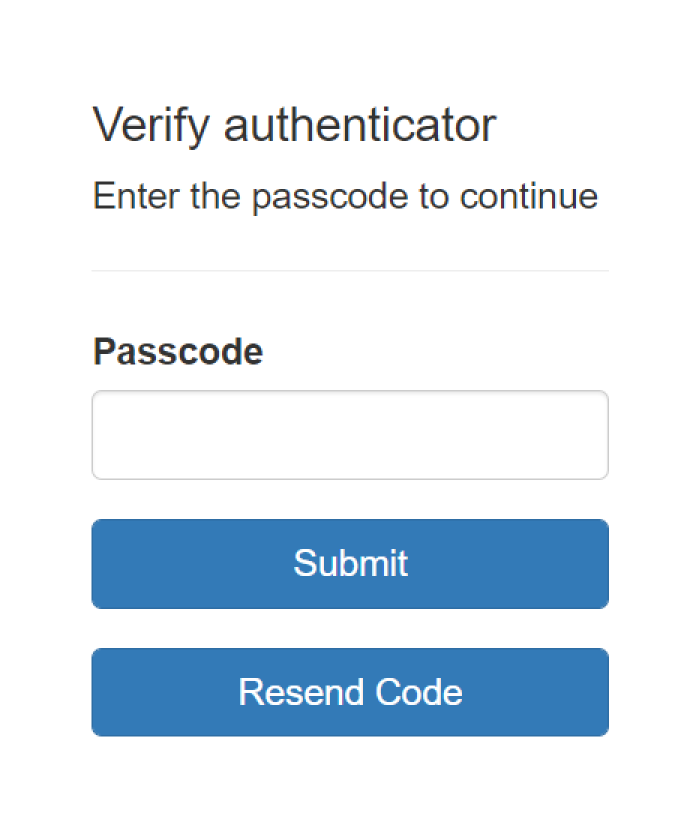Click the Verify authenticator heading
This screenshot has width=698, height=825.
[294, 124]
